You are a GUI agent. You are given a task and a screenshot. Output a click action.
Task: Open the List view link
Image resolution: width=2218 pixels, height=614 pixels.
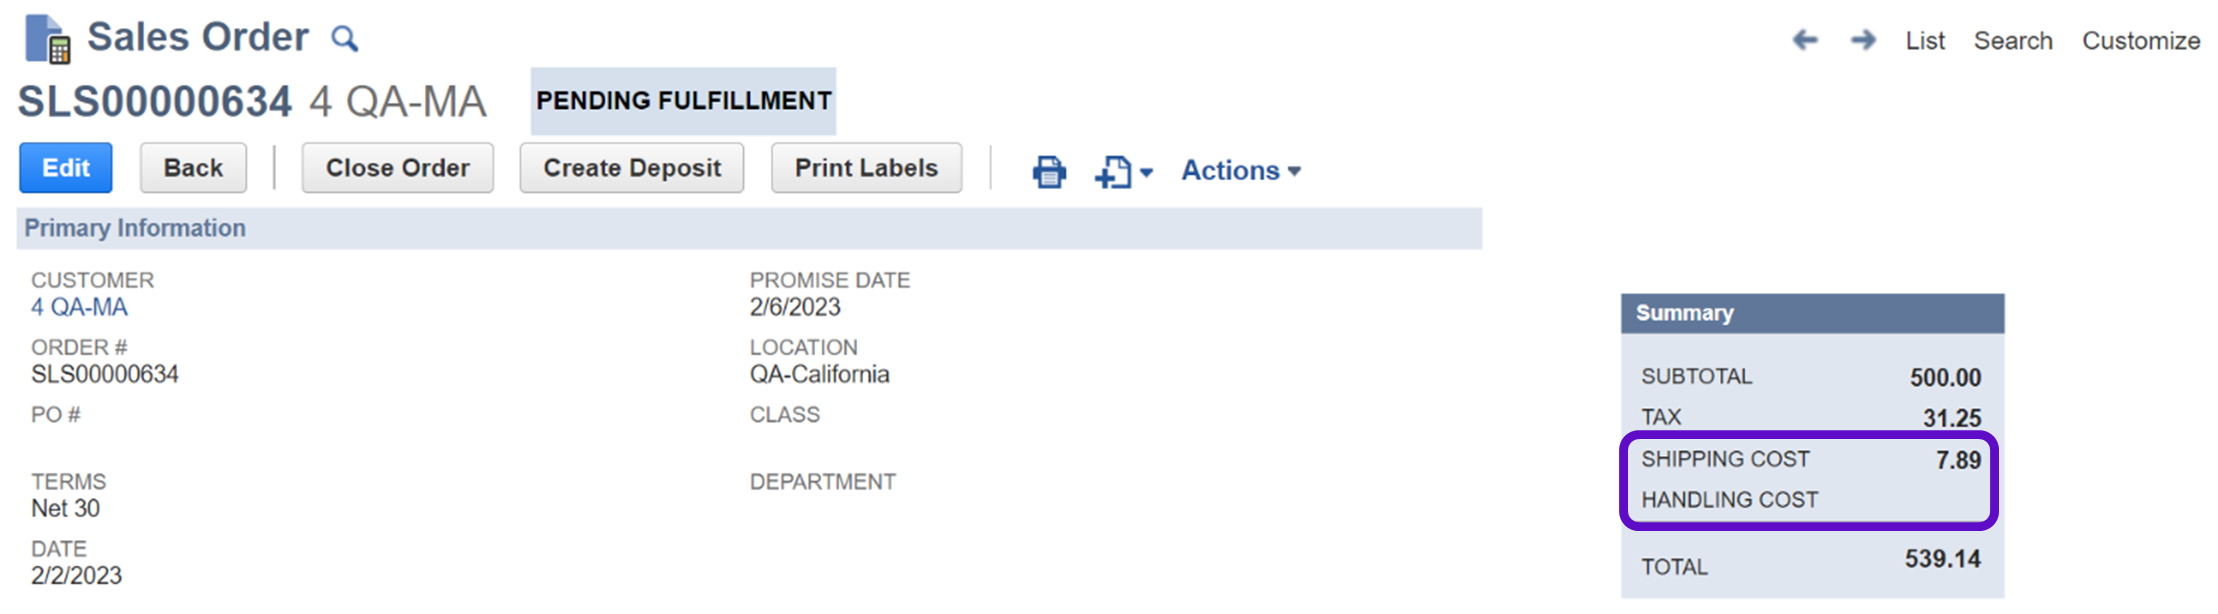(1924, 41)
